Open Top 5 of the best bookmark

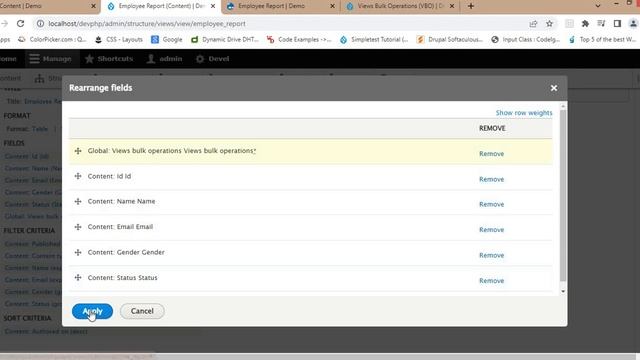click(x=602, y=40)
